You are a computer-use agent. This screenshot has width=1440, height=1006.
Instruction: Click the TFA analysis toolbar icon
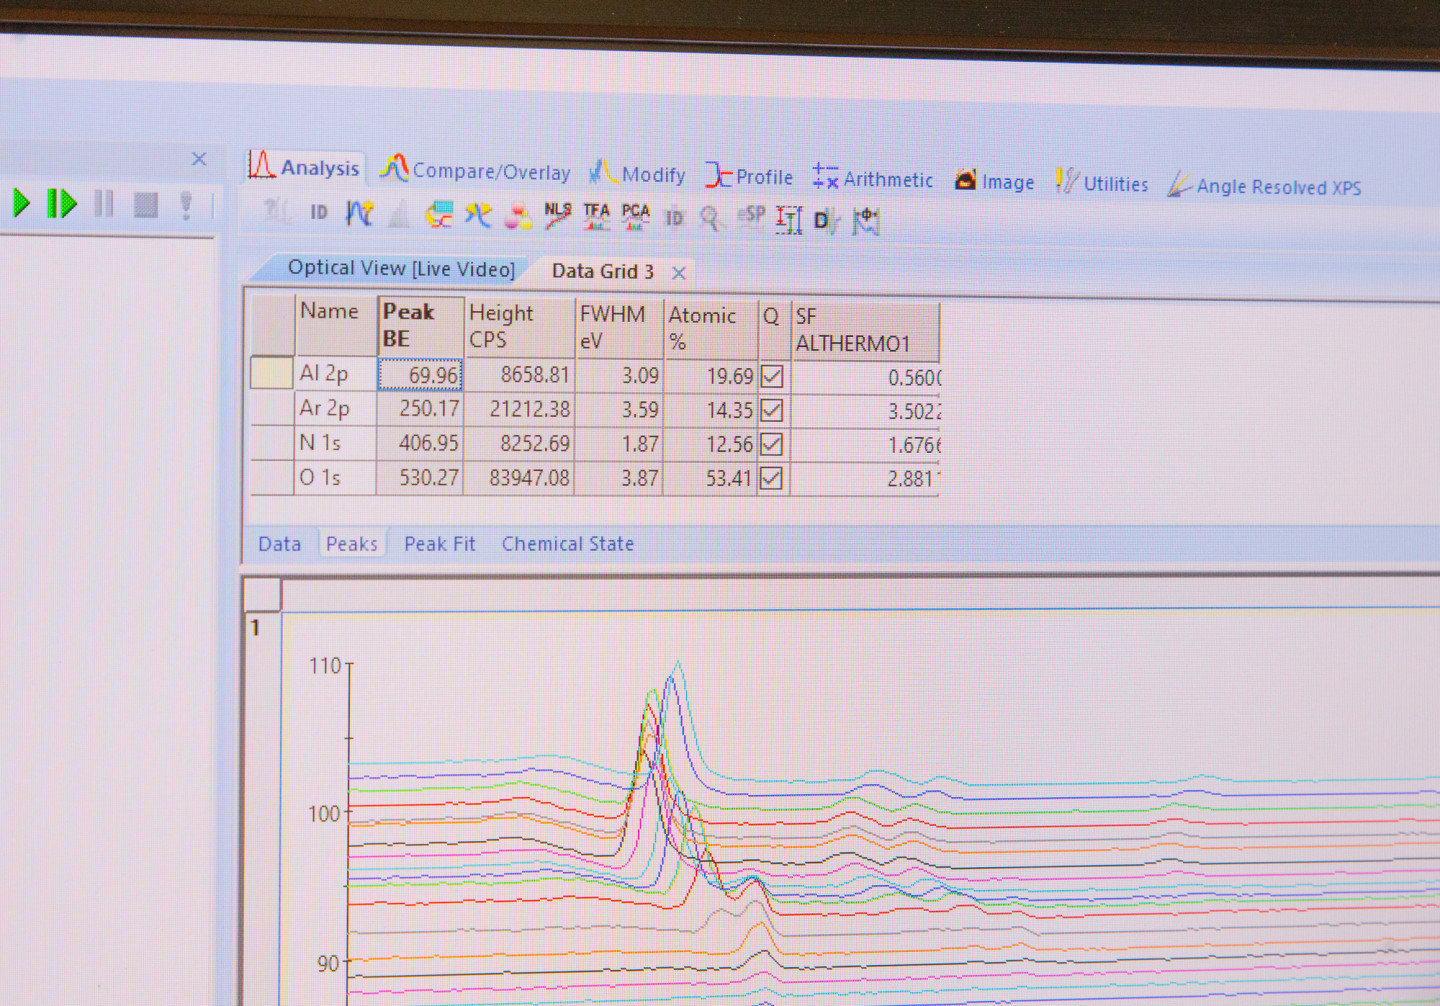click(596, 216)
